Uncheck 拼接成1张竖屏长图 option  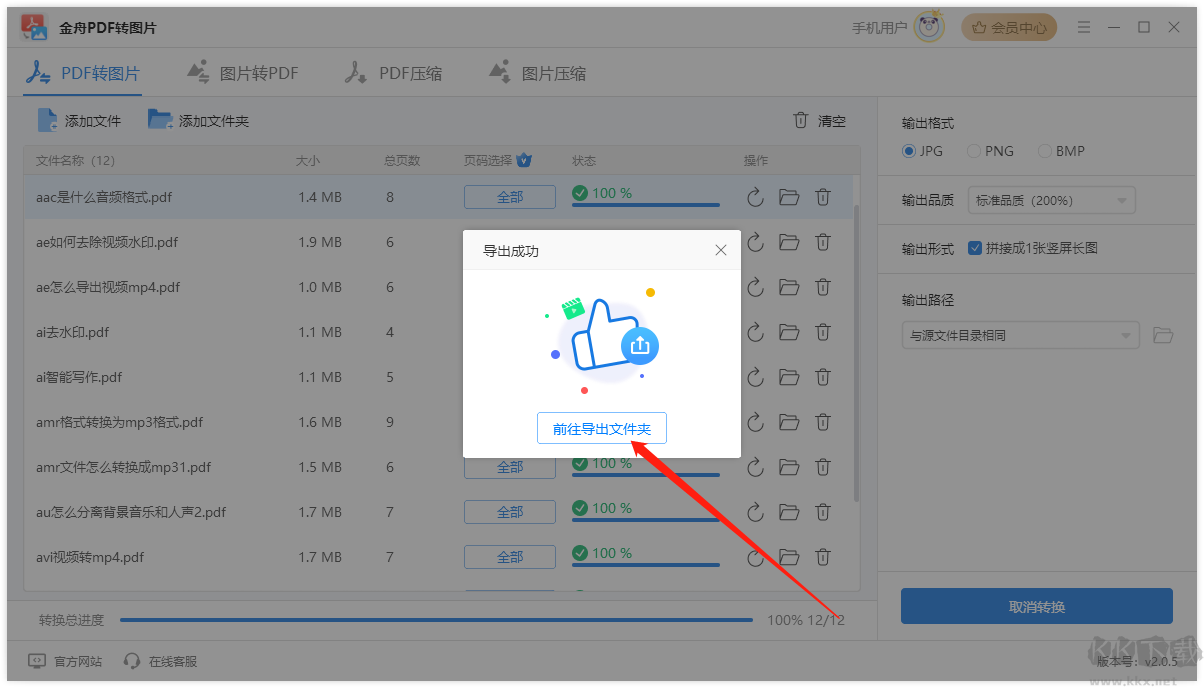click(975, 248)
